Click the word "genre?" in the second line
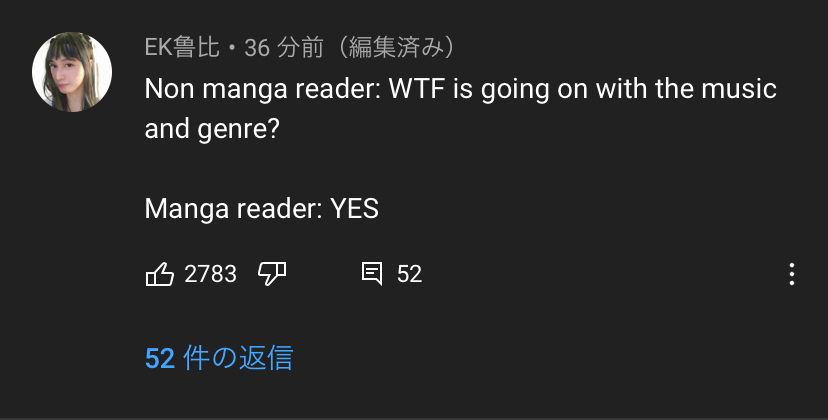The image size is (828, 420). [238, 130]
